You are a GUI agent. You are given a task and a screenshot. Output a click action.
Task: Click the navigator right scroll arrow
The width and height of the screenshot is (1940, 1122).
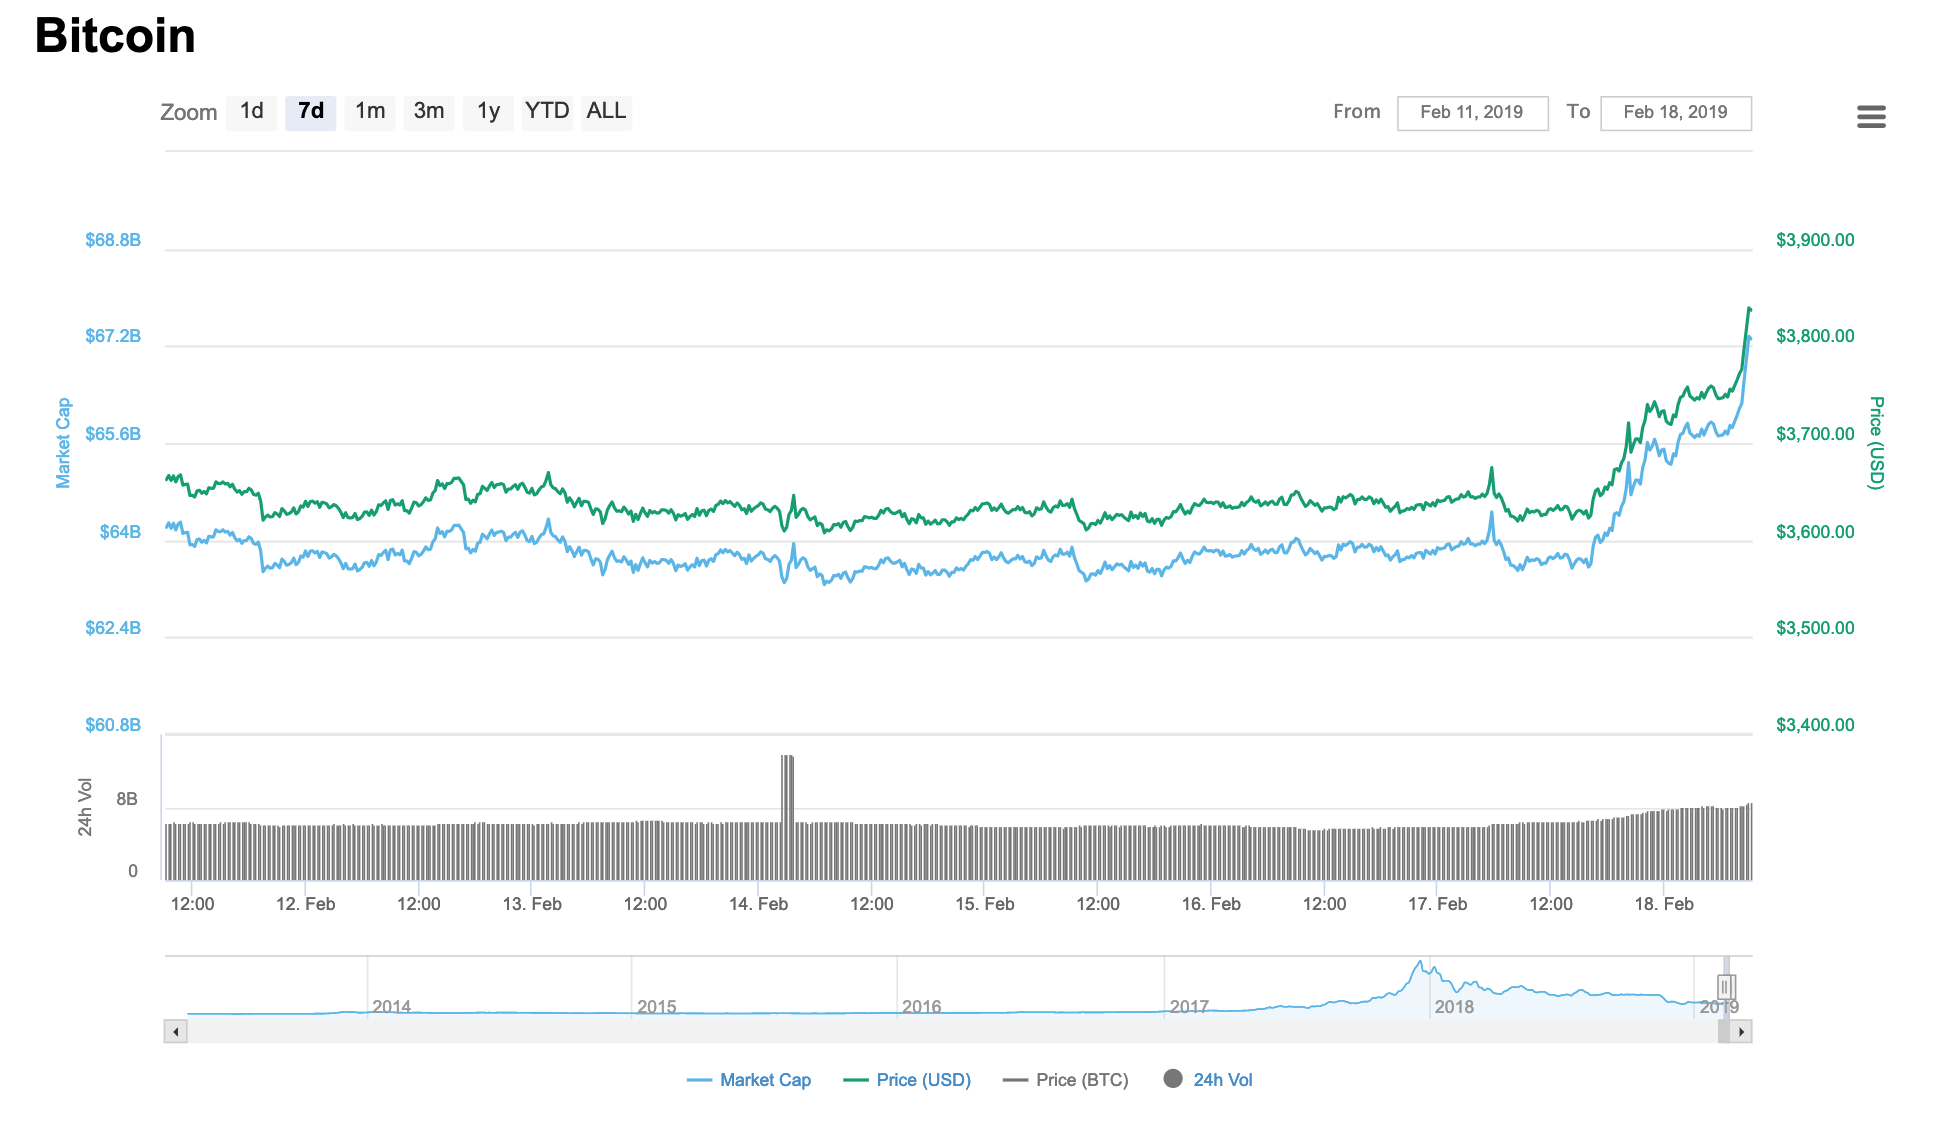pyautogui.click(x=1741, y=1032)
